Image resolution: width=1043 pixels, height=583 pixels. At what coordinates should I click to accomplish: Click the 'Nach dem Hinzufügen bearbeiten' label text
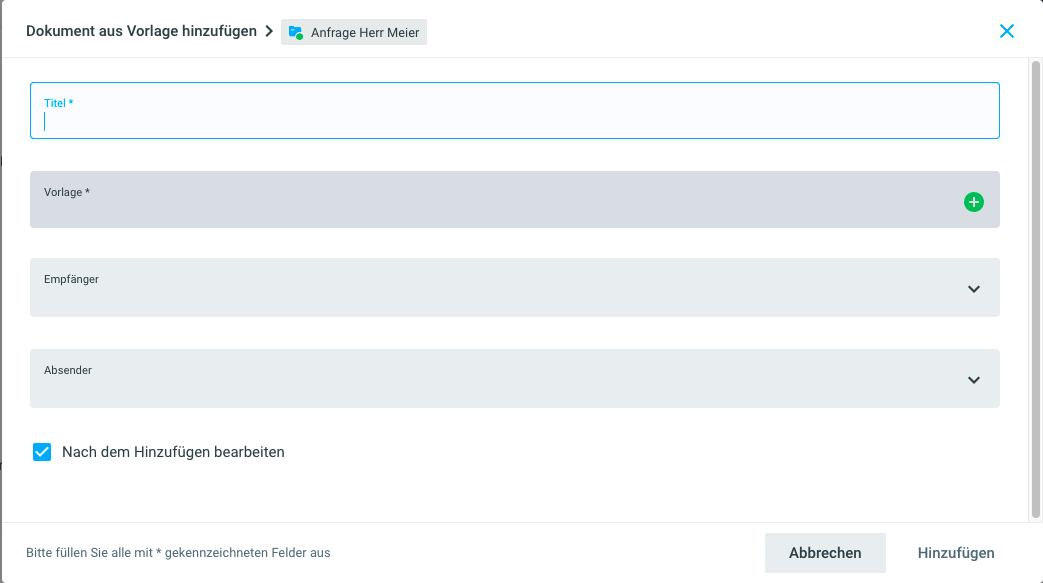pyautogui.click(x=173, y=452)
